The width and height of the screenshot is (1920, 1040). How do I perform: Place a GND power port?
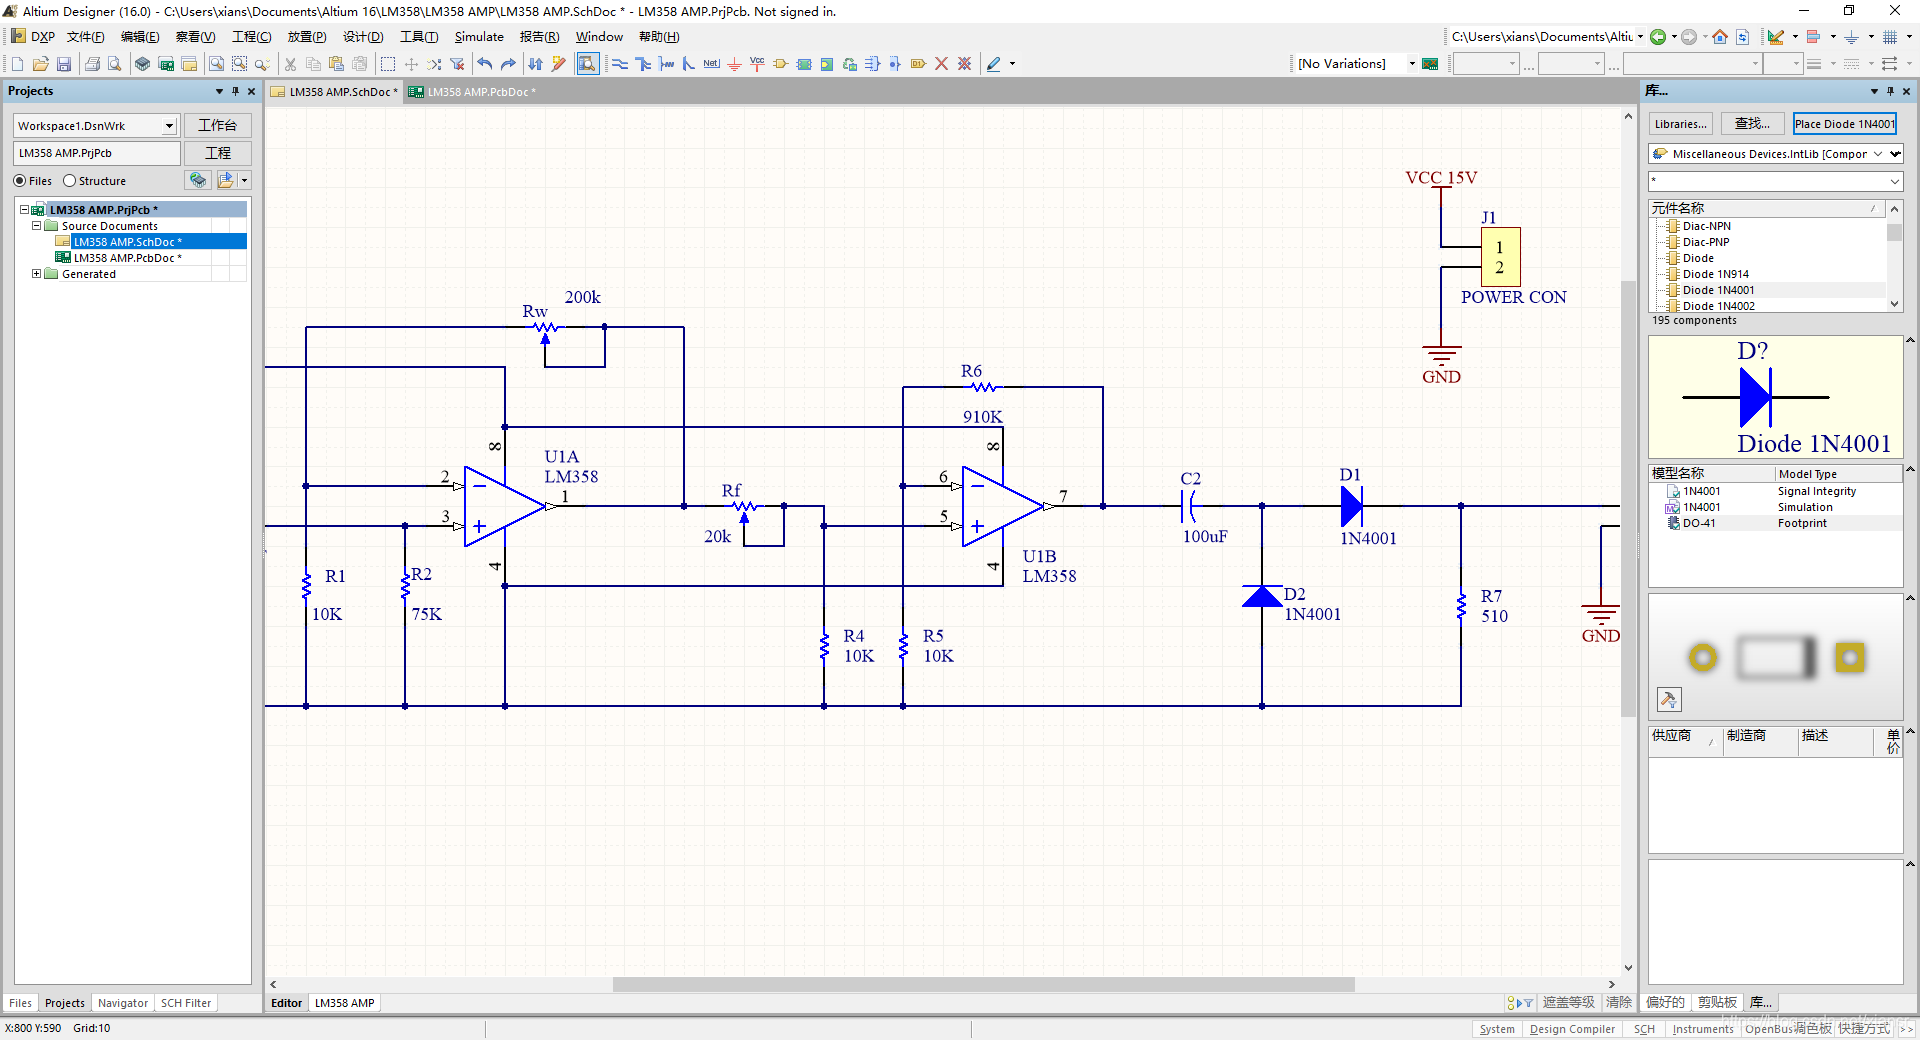pos(734,64)
